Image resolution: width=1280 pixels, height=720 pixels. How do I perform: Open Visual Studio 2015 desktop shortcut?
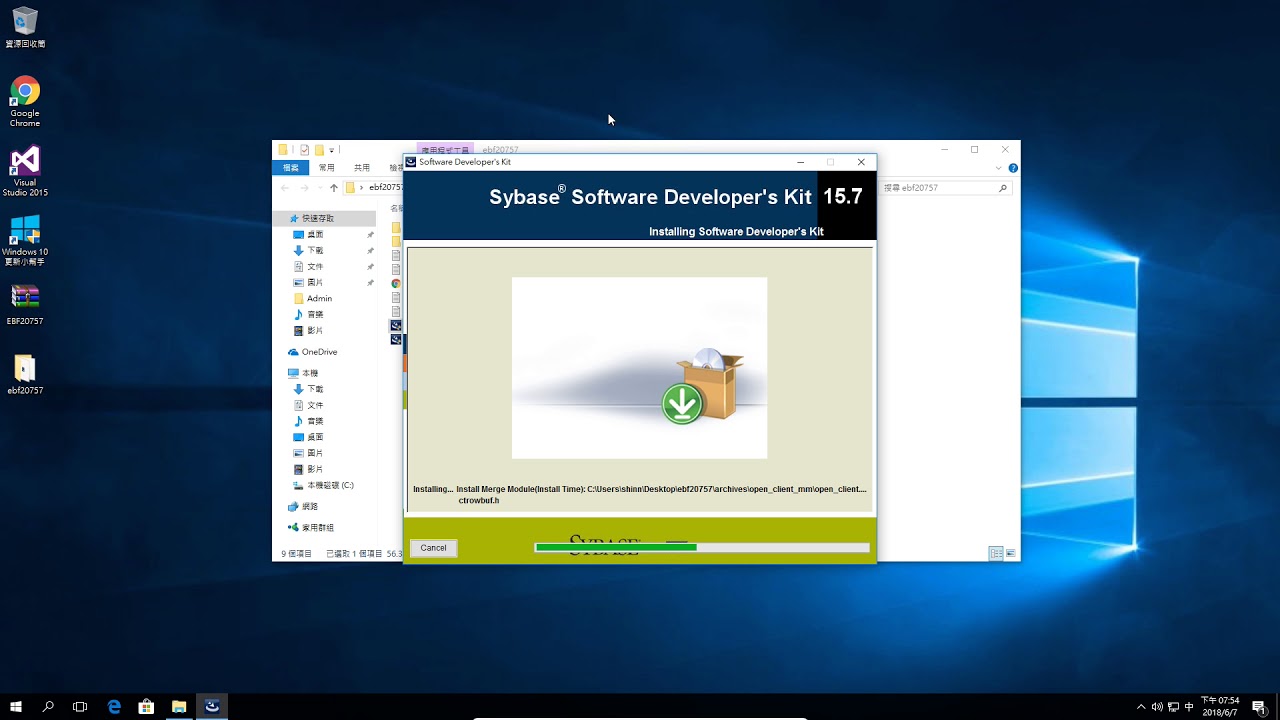pos(25,171)
